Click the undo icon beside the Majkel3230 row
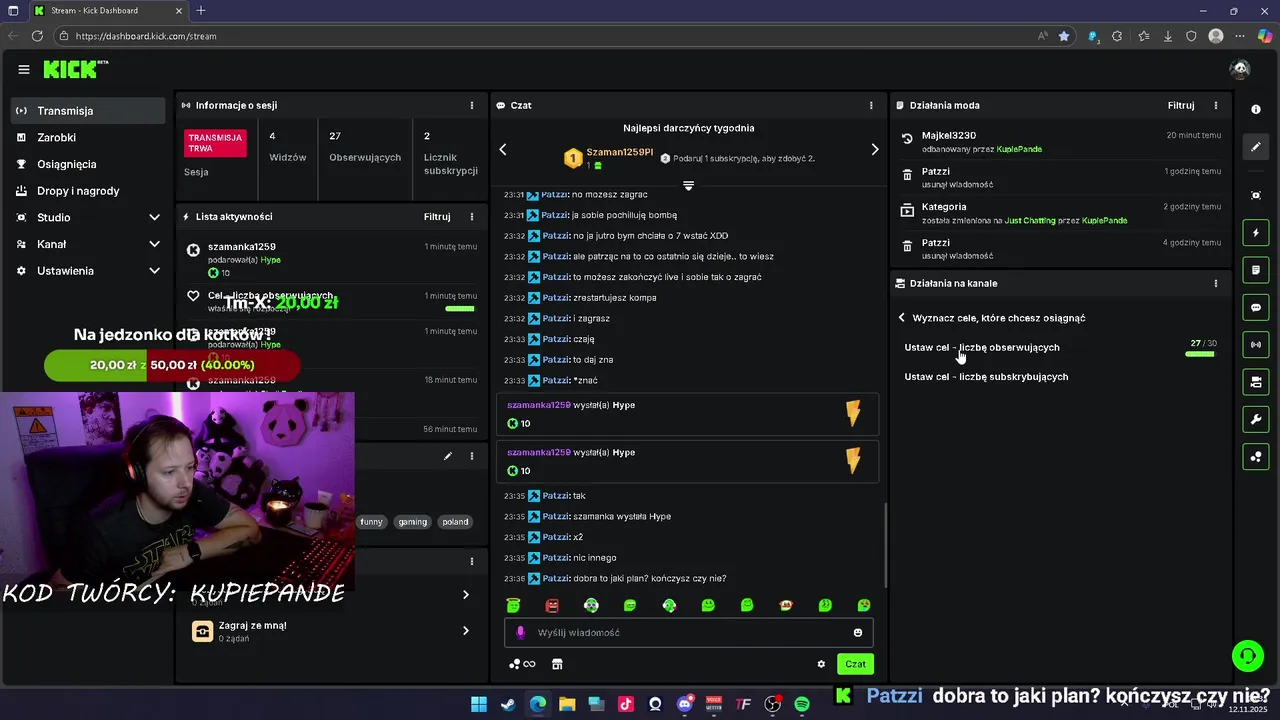 [x=907, y=139]
